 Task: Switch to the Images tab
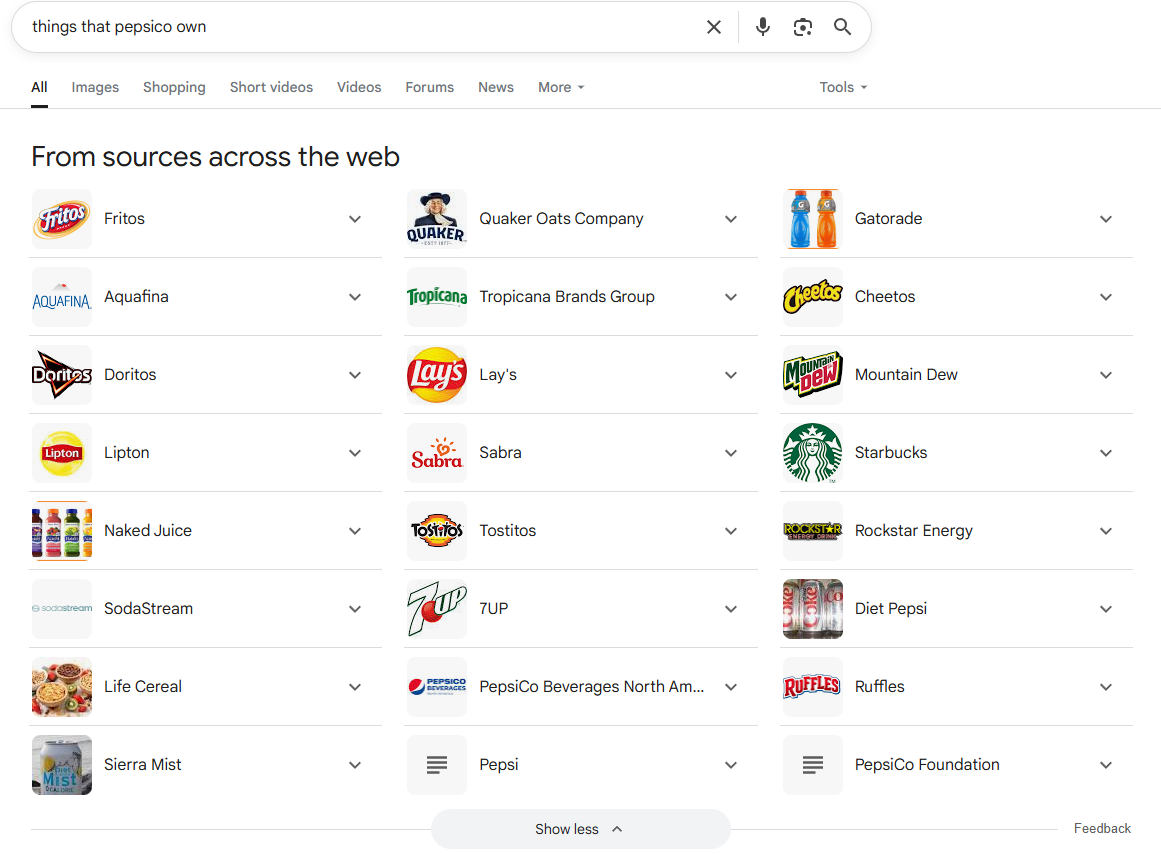pyautogui.click(x=95, y=87)
